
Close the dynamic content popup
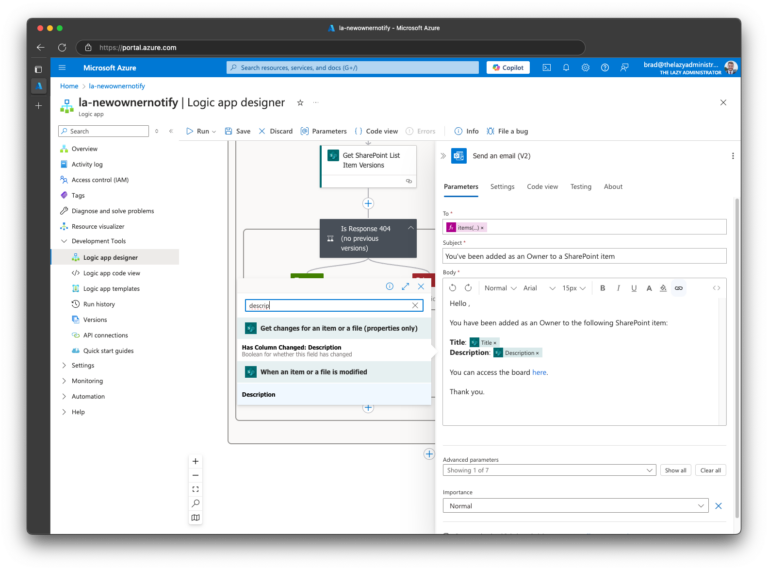point(421,287)
